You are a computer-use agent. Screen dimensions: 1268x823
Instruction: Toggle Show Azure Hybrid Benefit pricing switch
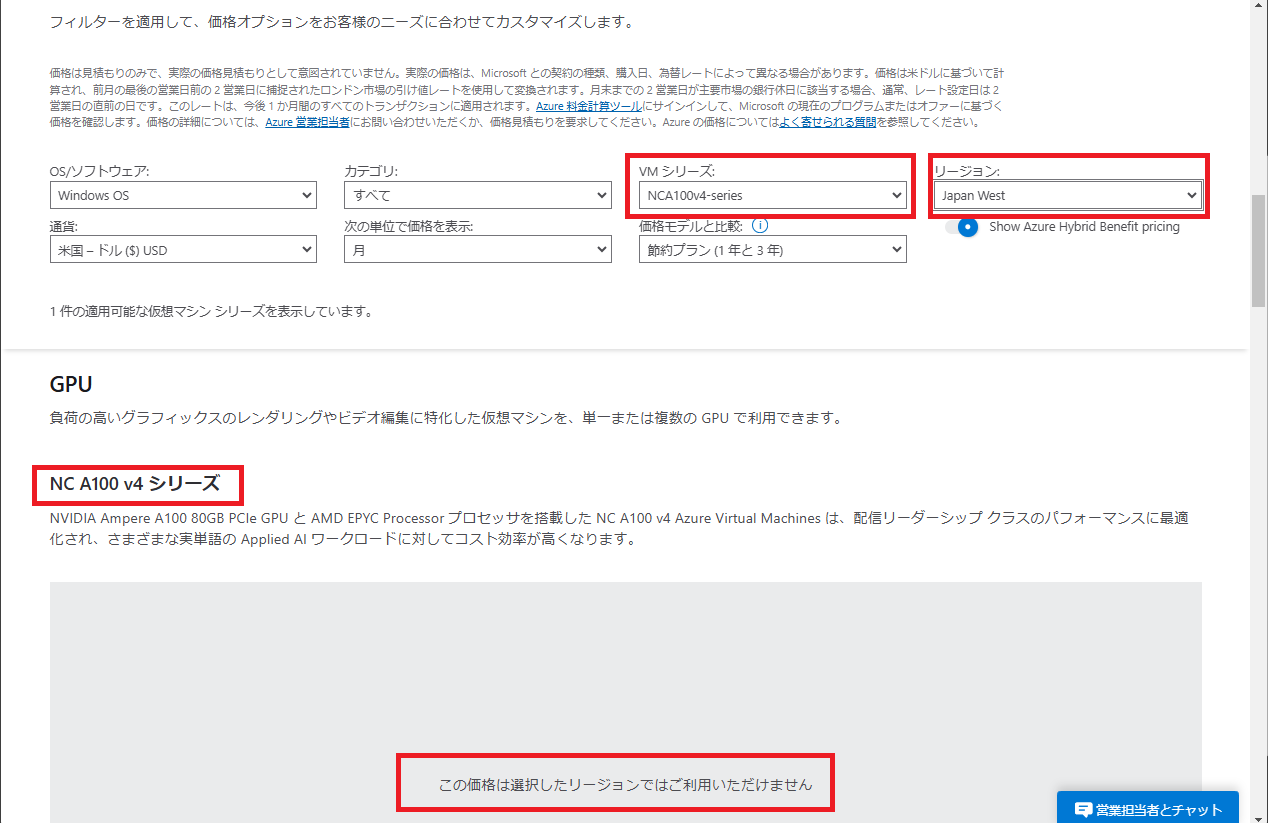click(961, 226)
